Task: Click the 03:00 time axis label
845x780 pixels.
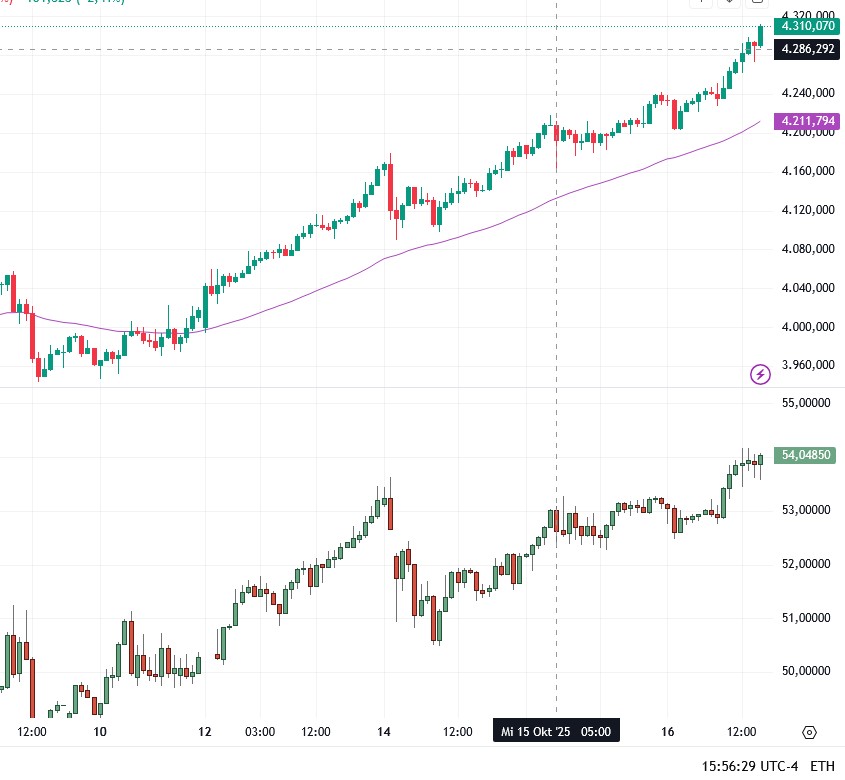Action: (x=259, y=731)
